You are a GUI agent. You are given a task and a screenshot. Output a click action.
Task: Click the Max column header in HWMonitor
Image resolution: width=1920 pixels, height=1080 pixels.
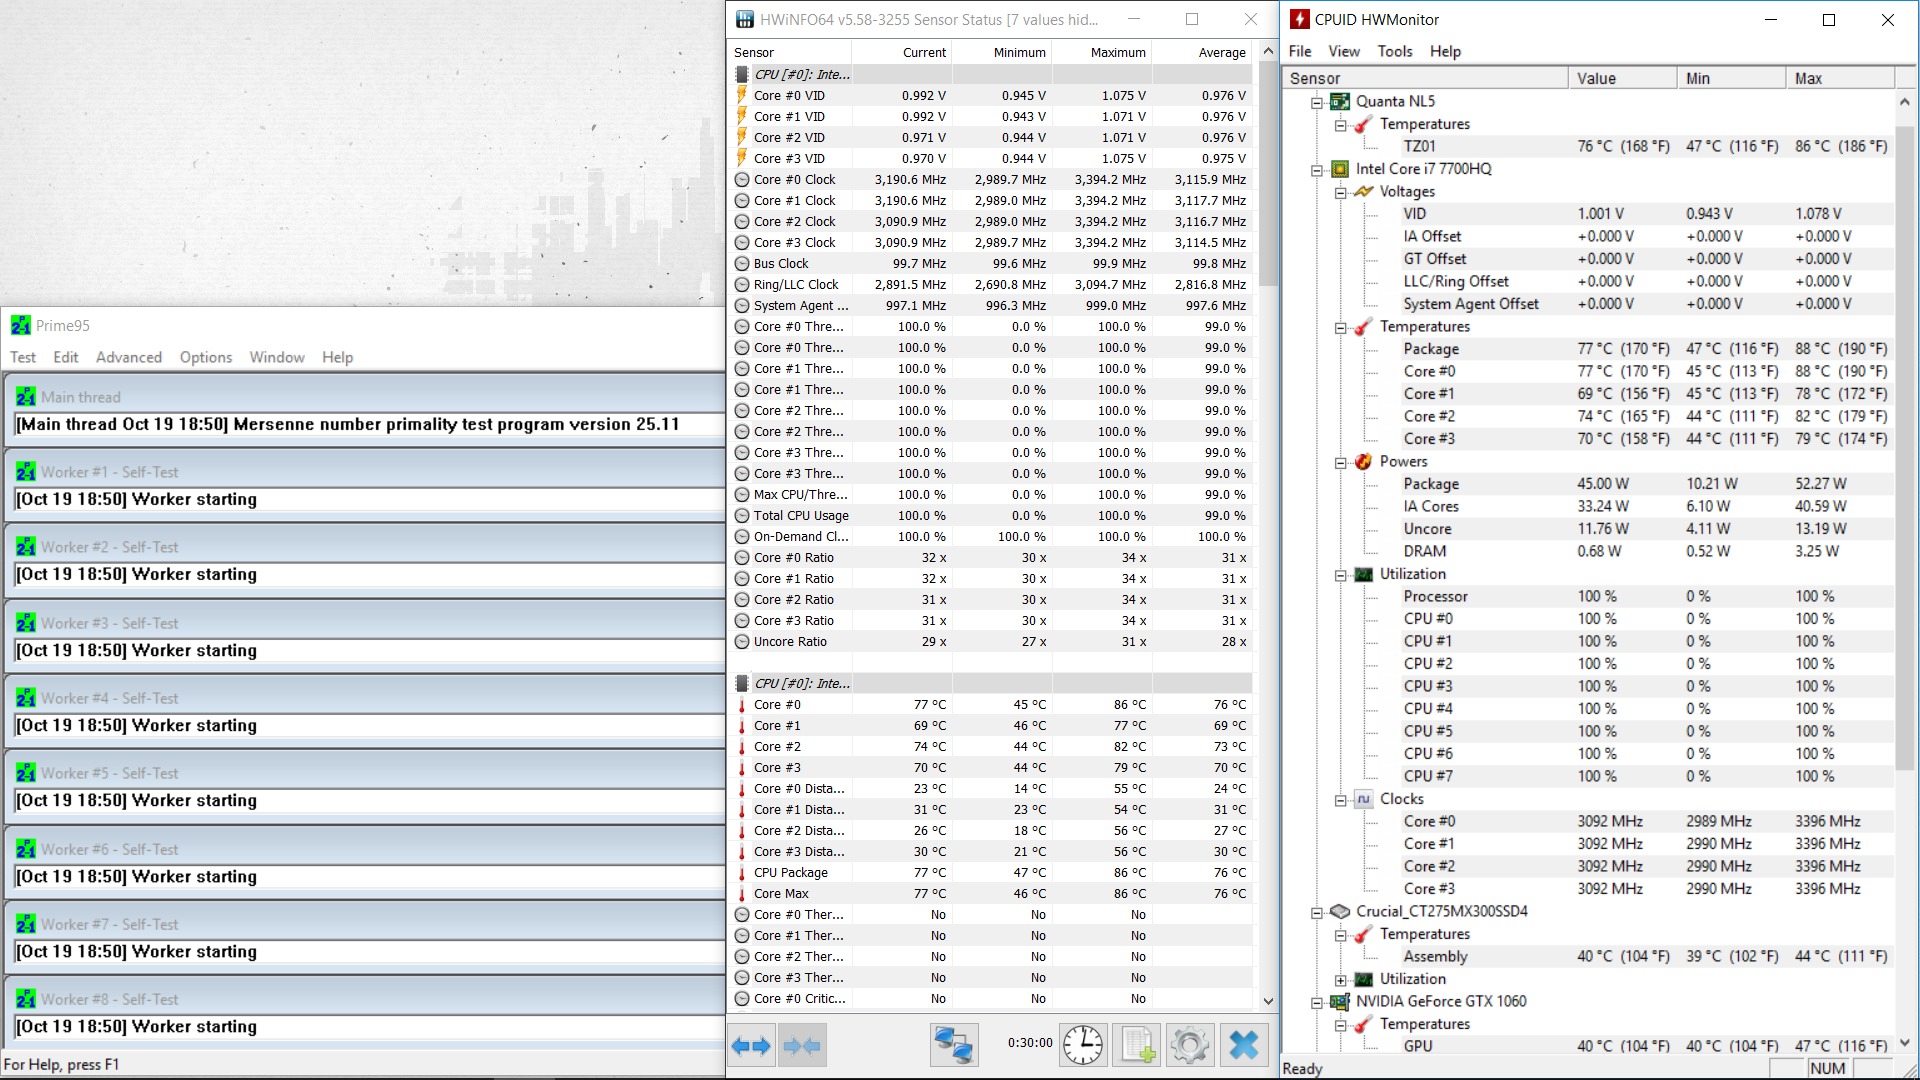point(1840,78)
